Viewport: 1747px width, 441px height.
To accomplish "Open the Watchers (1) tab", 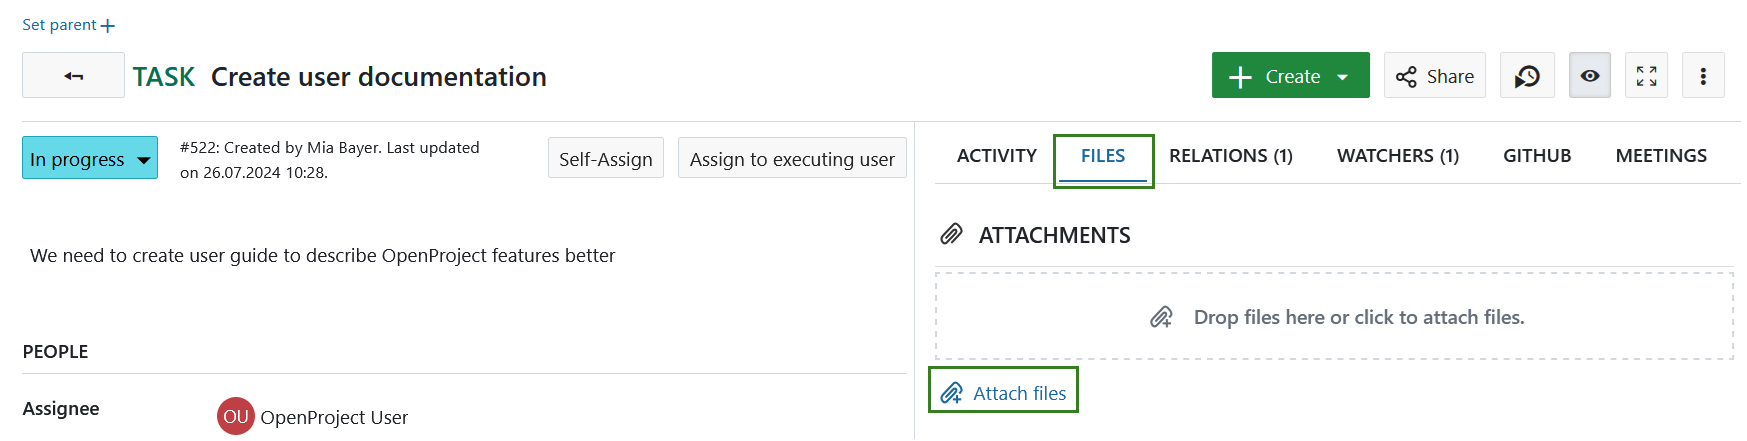I will (1397, 156).
